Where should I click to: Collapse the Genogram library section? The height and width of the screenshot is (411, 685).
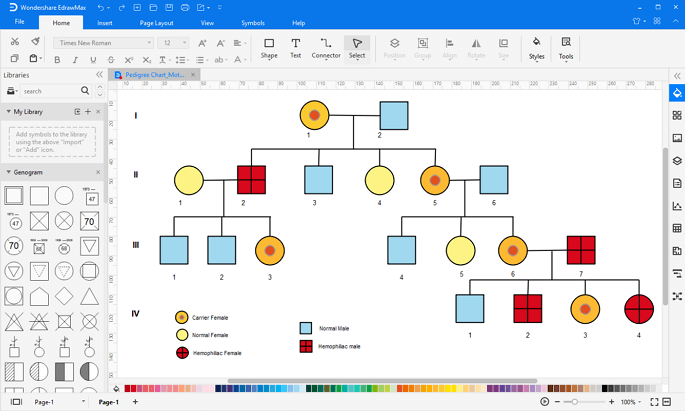coord(8,173)
